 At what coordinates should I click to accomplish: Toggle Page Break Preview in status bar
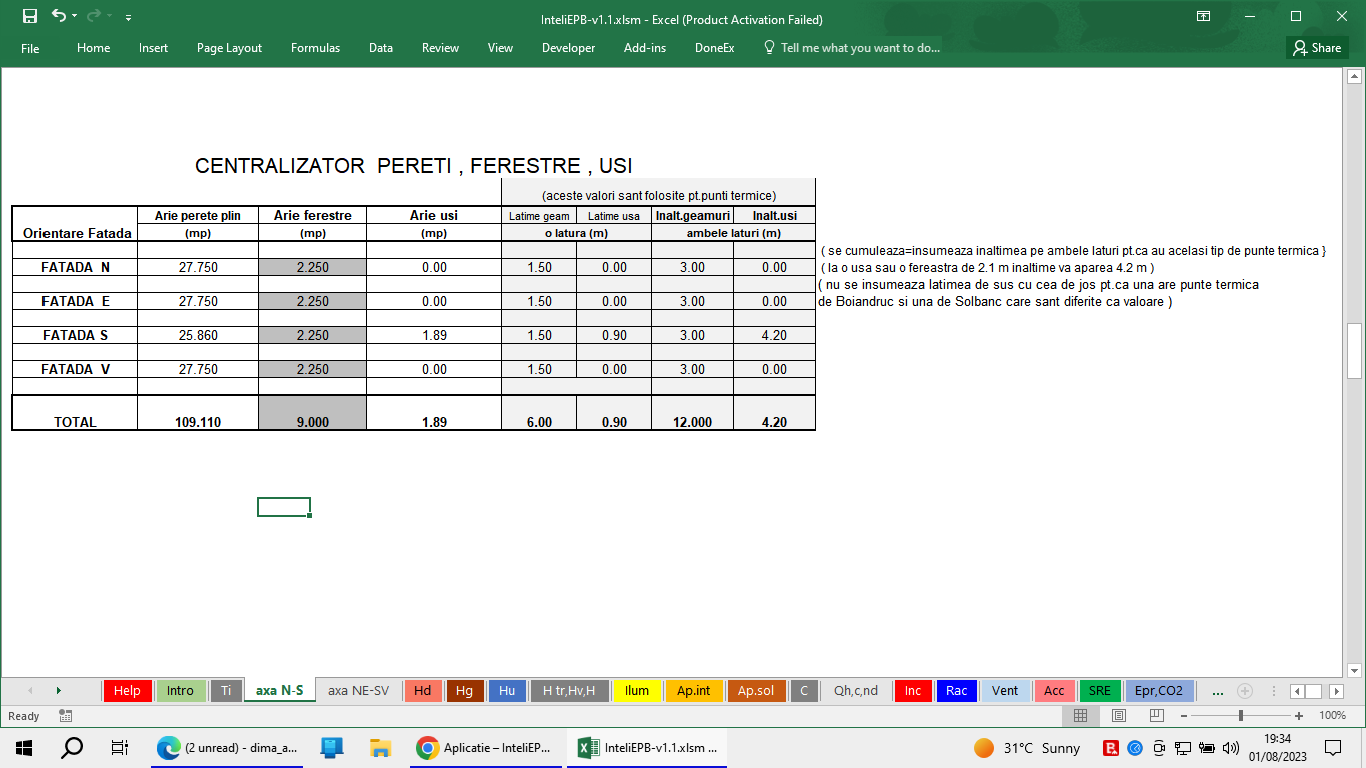coord(1155,715)
